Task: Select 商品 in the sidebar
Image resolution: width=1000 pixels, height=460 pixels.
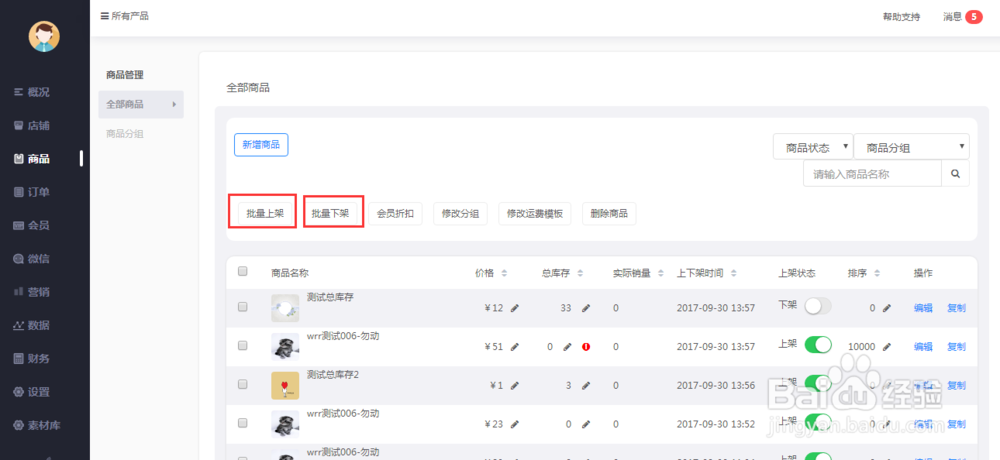Action: (32, 159)
